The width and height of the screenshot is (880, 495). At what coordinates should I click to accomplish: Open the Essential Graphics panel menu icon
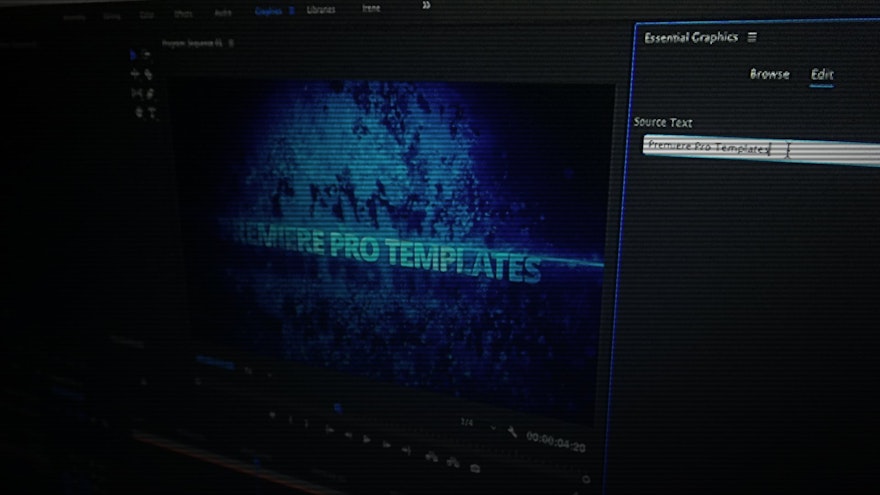coord(753,37)
